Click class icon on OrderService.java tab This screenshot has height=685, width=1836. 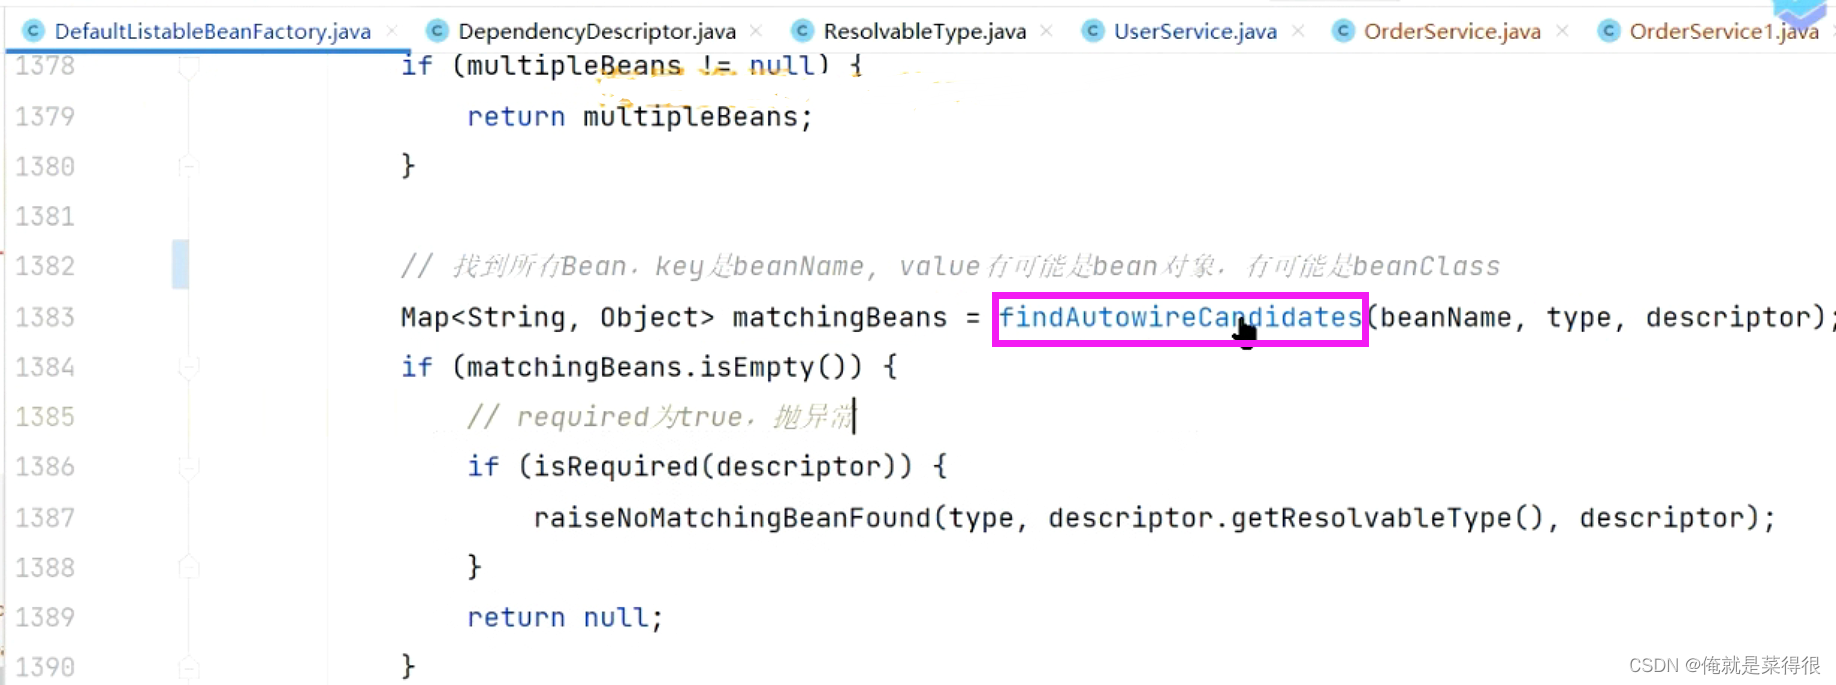[1343, 31]
